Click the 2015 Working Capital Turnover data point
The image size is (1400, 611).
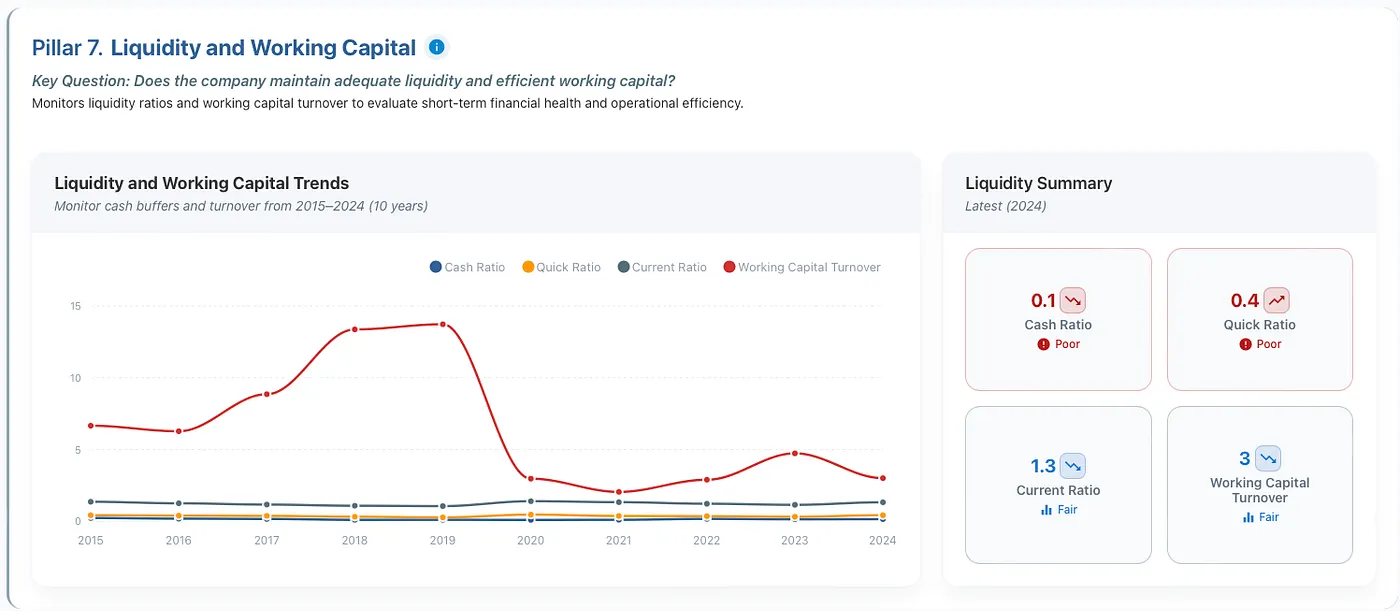point(90,426)
